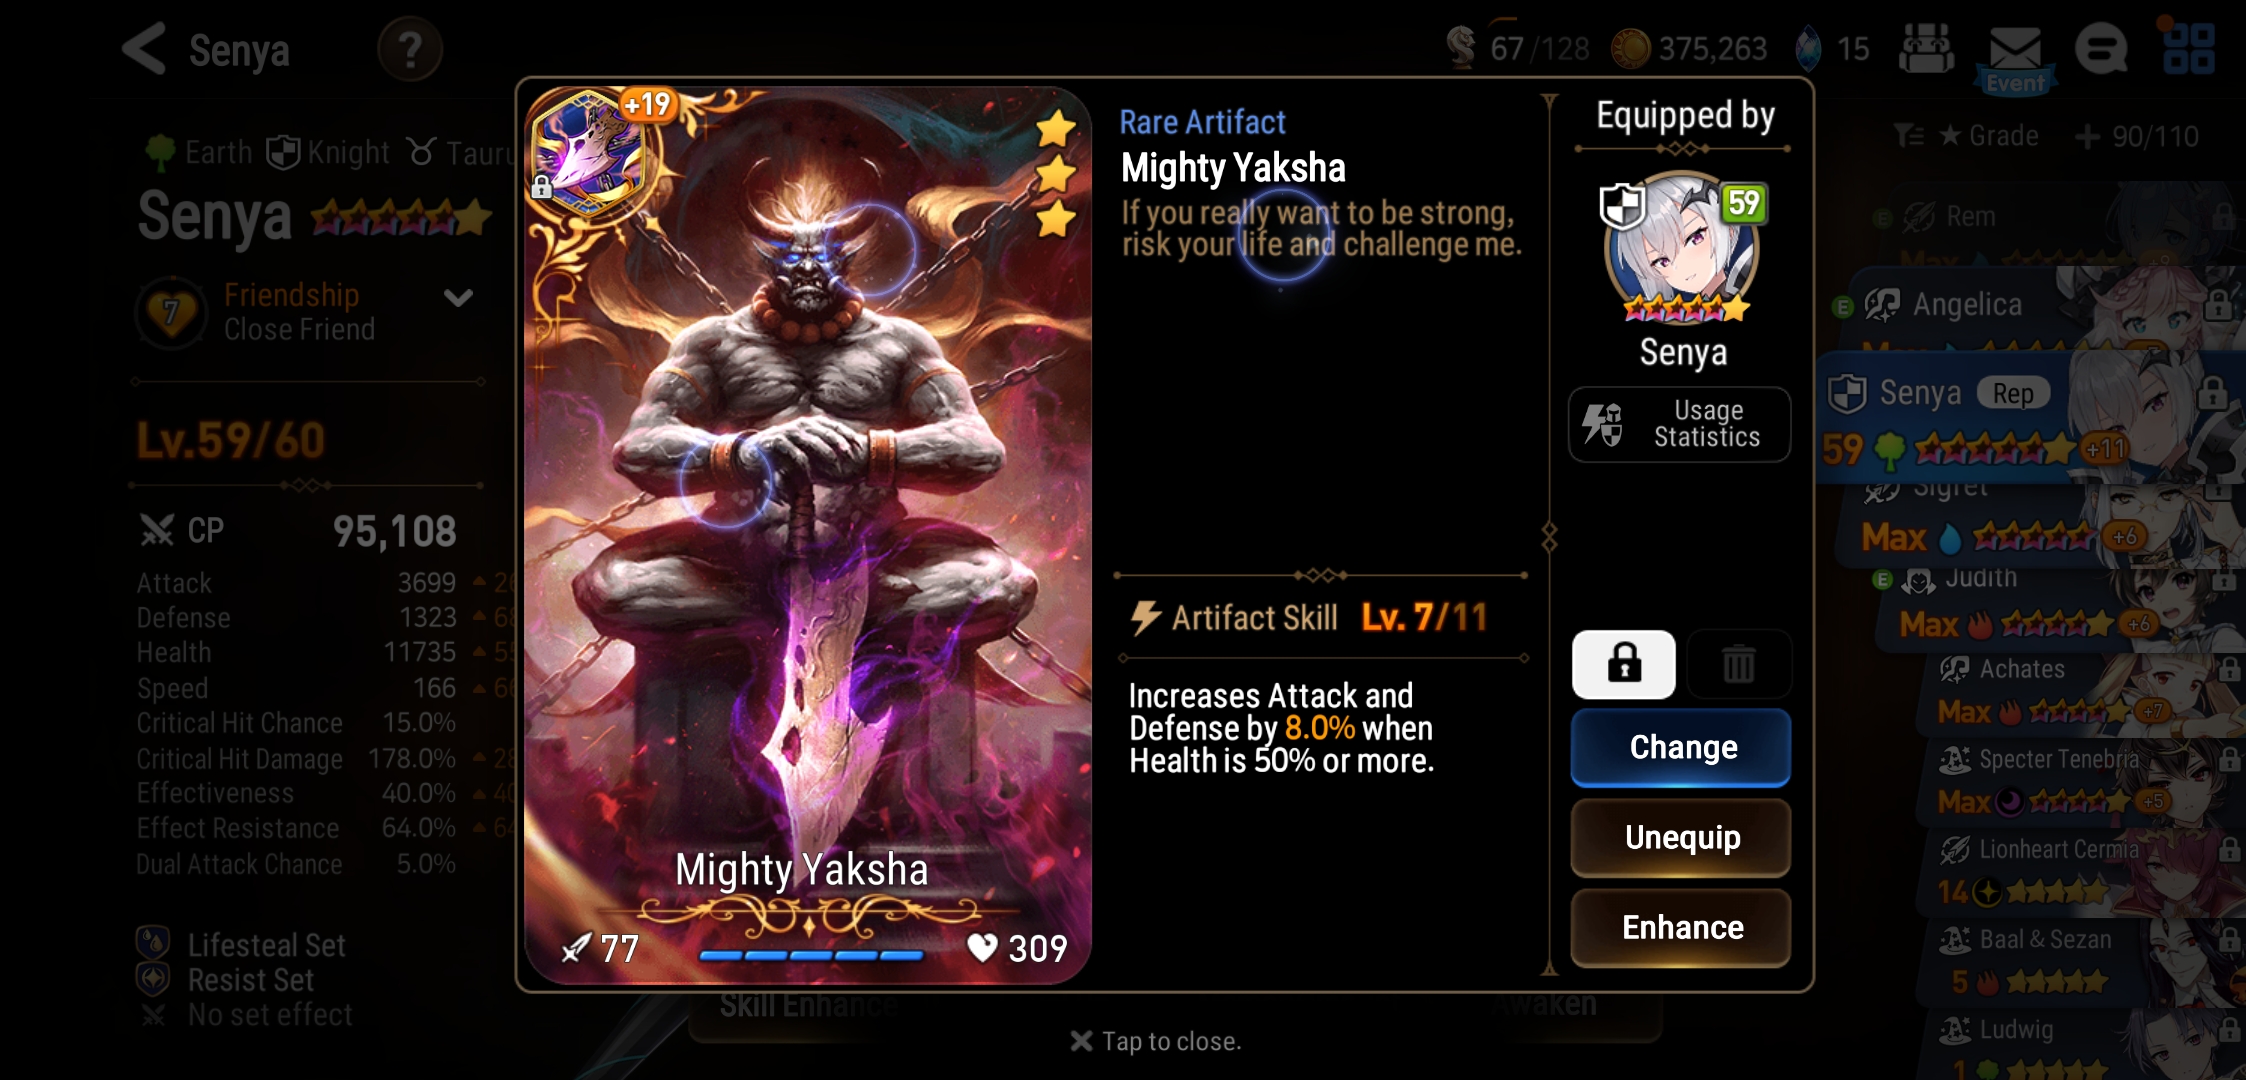Open the Grade sort filter

click(1967, 136)
